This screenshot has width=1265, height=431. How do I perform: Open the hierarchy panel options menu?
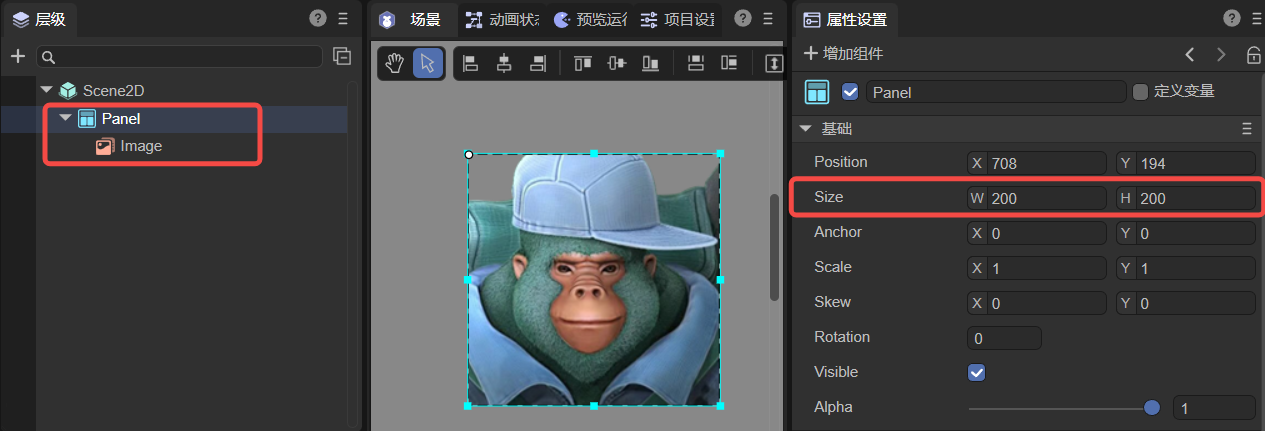(x=343, y=17)
